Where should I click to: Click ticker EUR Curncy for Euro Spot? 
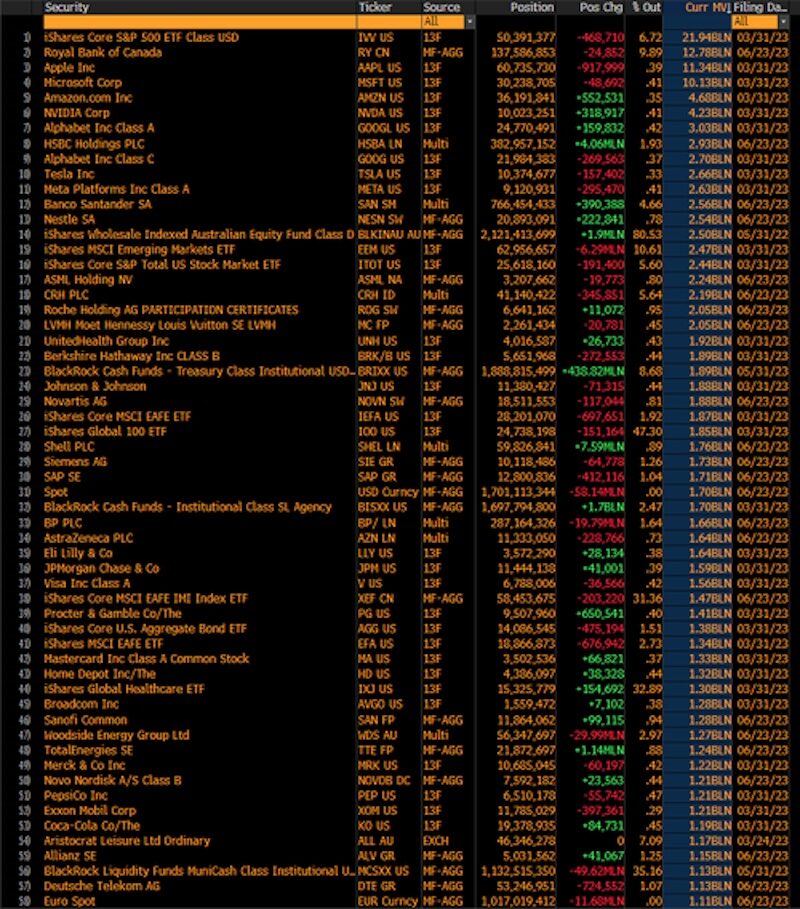387,901
